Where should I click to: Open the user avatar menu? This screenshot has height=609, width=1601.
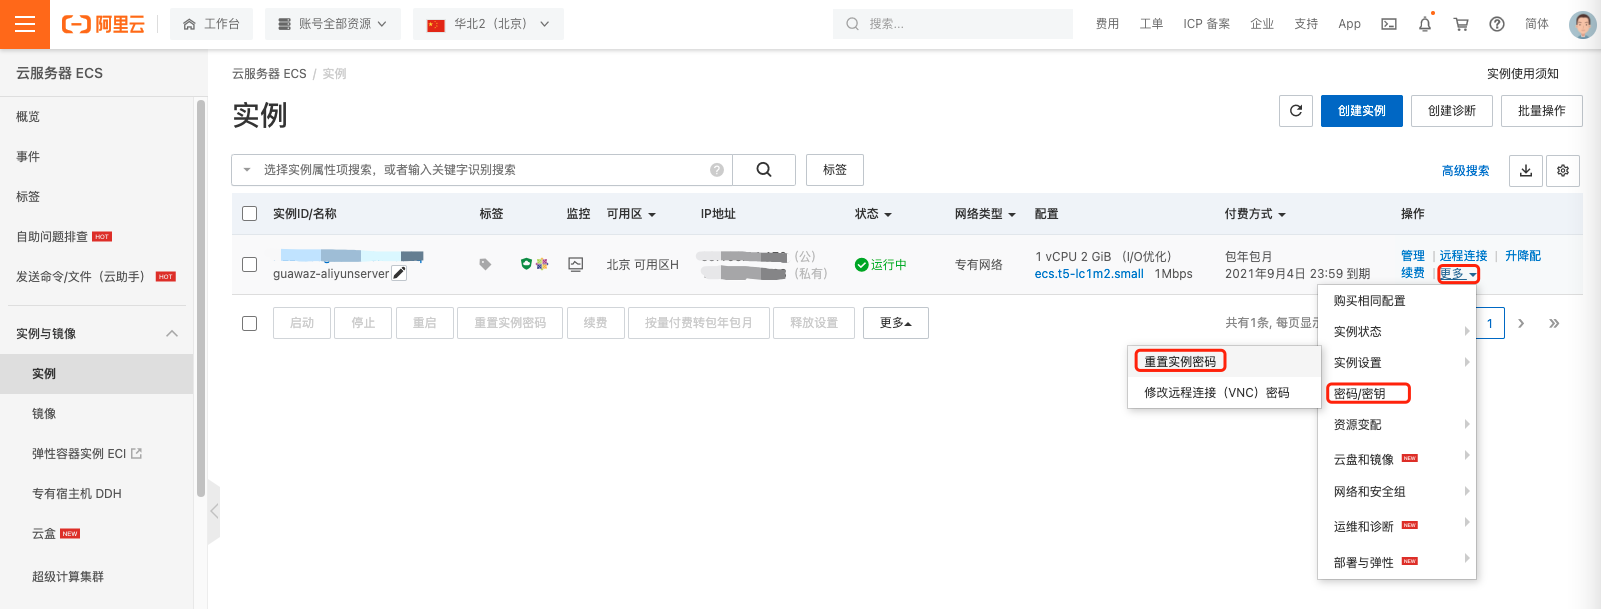coord(1582,24)
